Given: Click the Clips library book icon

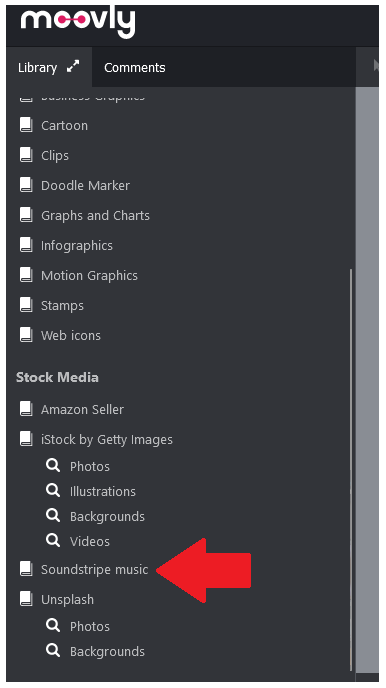Looking at the screenshot, I should click(x=26, y=155).
